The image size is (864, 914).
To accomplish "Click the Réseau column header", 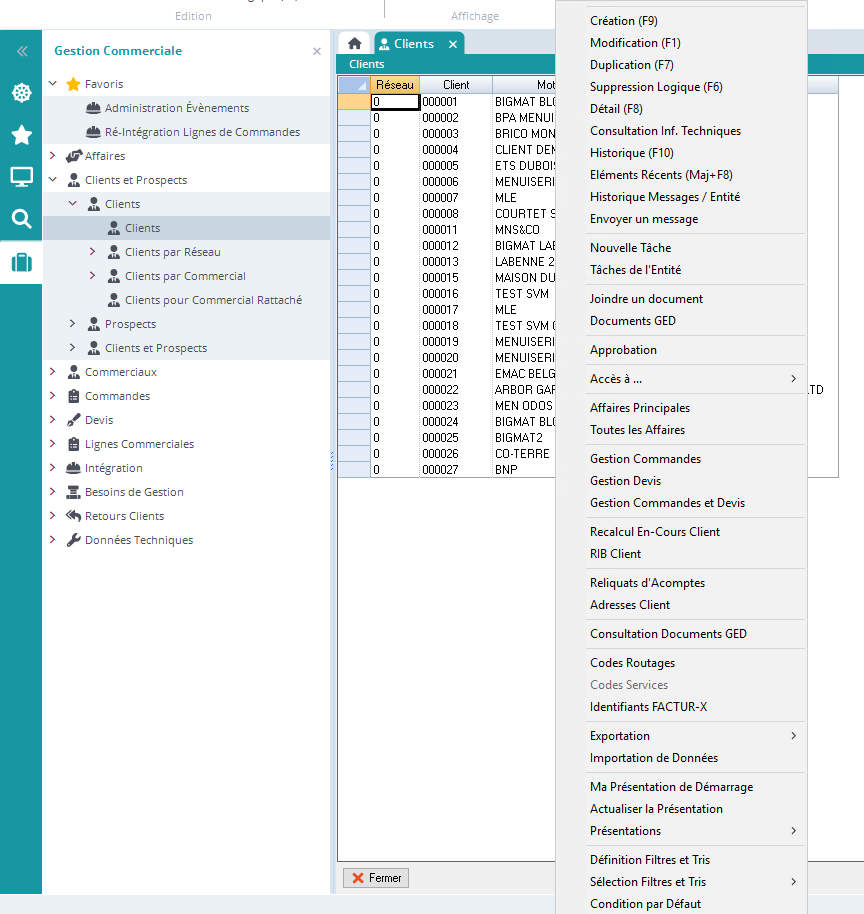I will [x=394, y=85].
